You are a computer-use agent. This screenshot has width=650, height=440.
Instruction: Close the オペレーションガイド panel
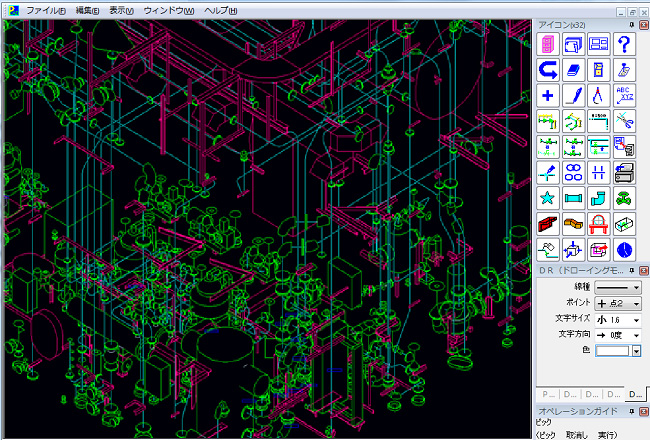tap(644, 411)
